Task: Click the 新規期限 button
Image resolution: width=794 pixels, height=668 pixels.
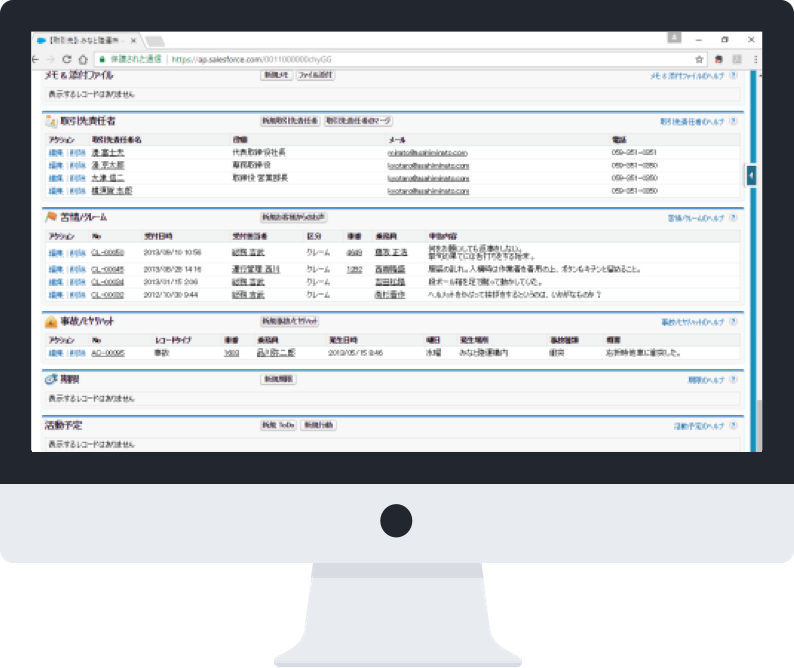Action: [278, 379]
